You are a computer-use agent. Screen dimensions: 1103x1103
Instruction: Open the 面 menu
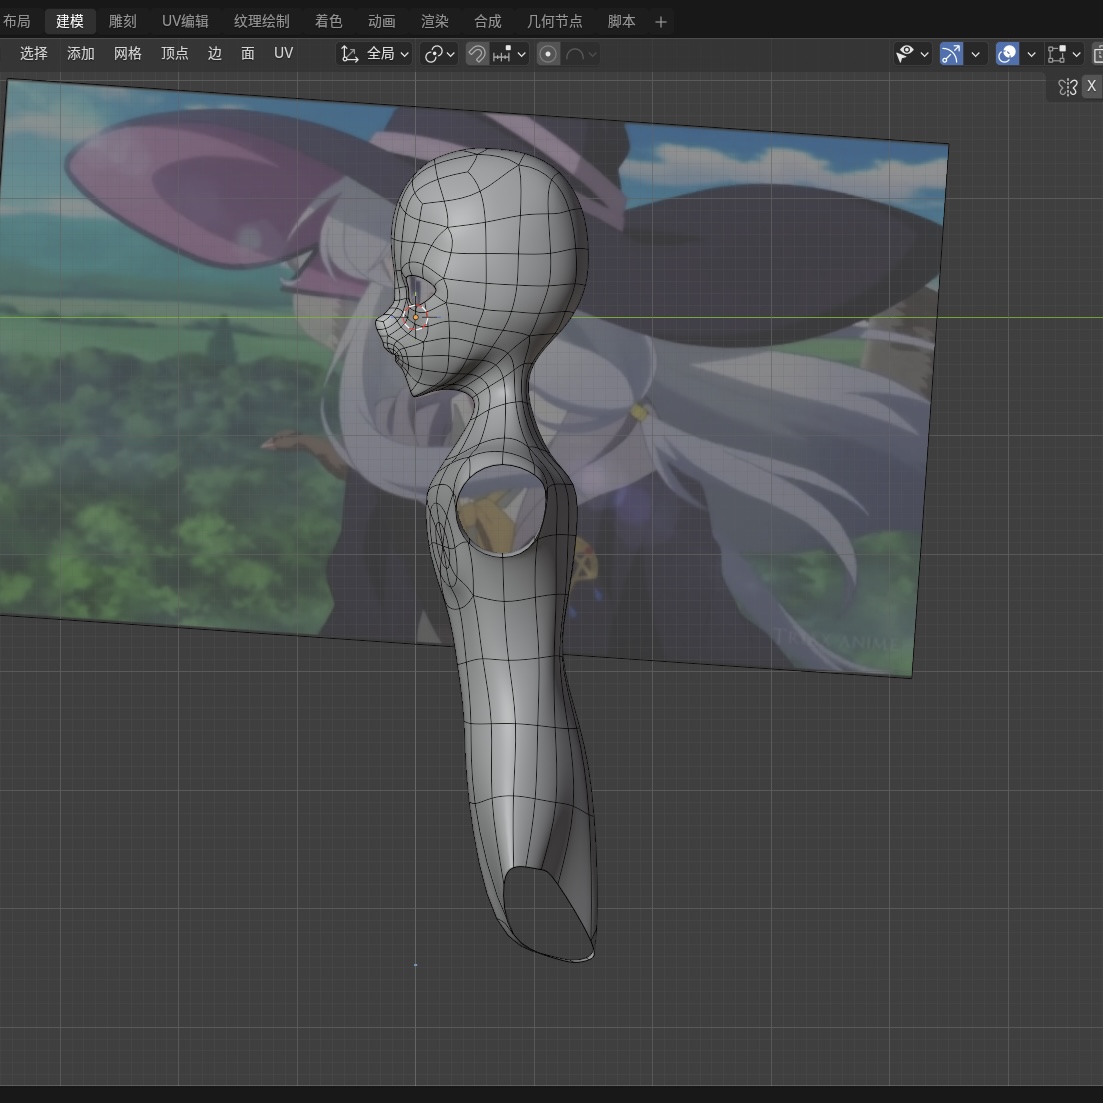[248, 53]
